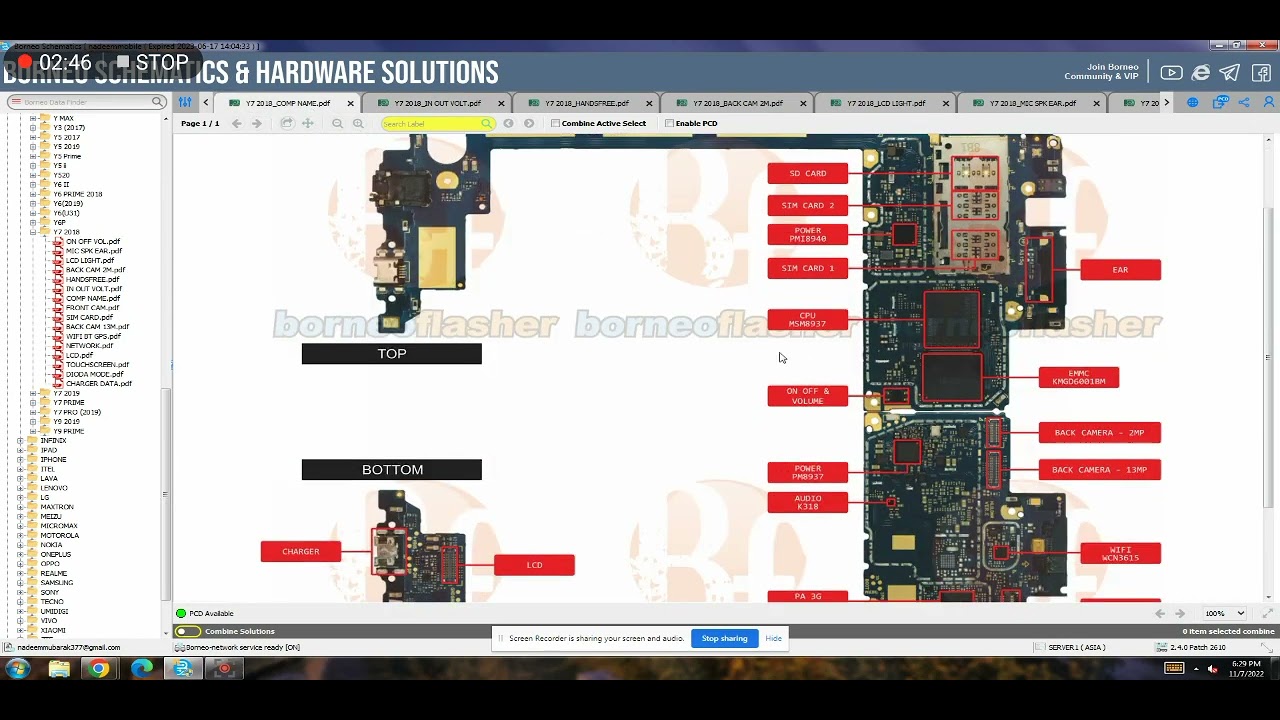
Task: Click the SERVER 1 (ASIA) status entry
Action: pyautogui.click(x=1069, y=648)
